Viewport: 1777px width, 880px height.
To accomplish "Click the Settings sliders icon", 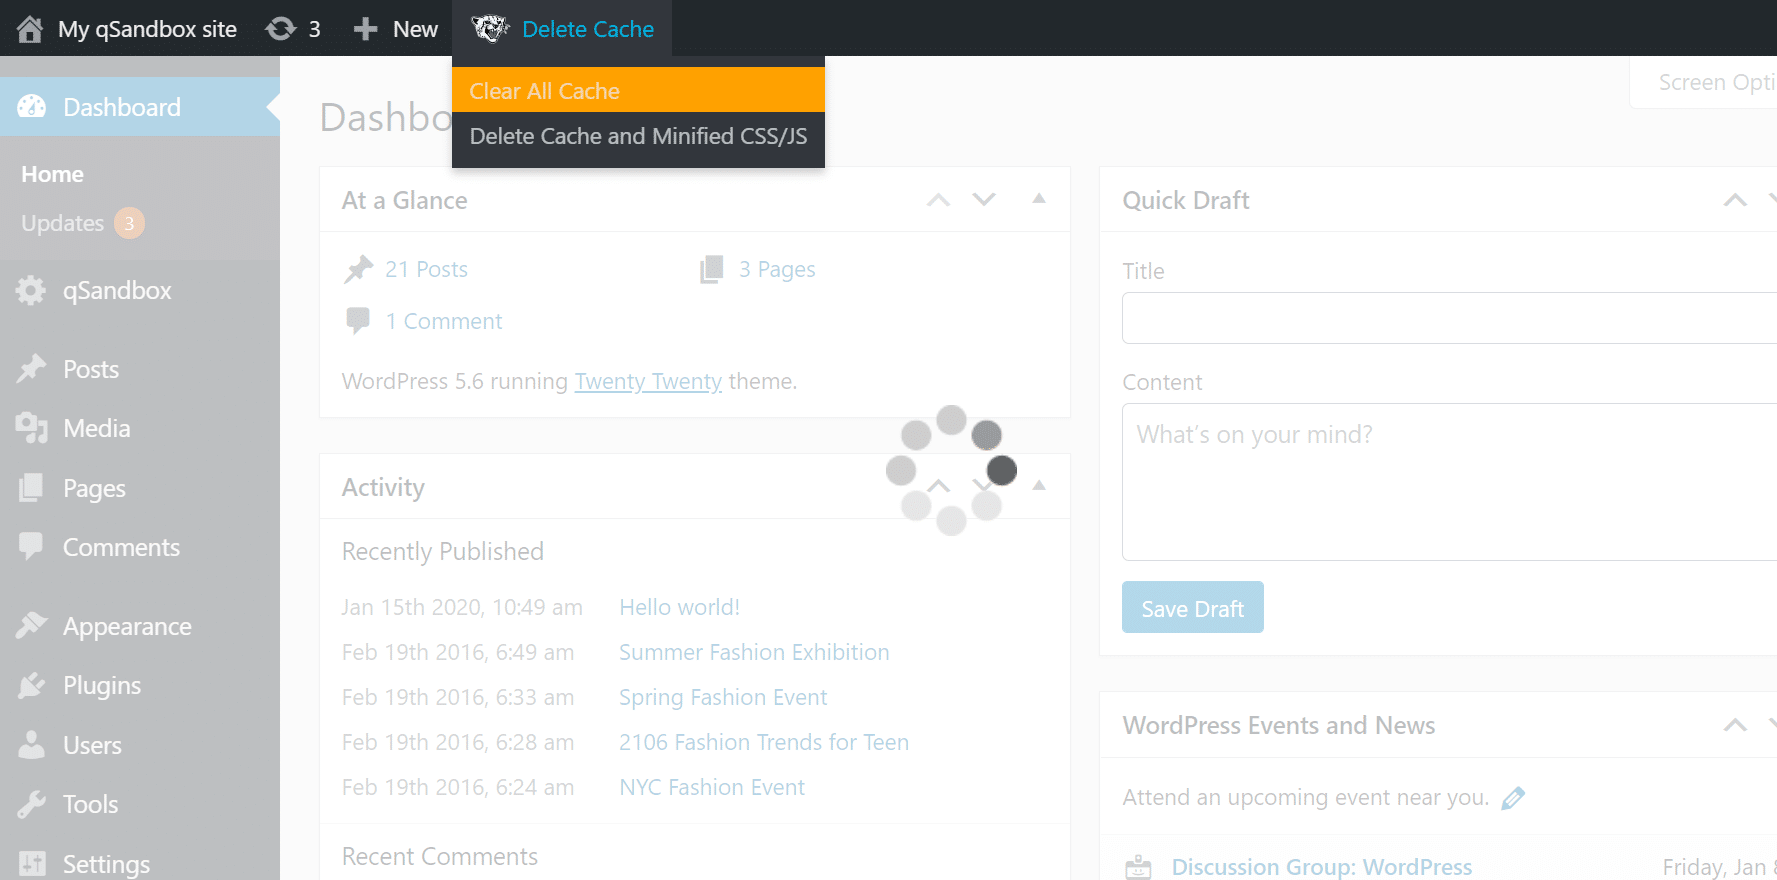I will 32,864.
